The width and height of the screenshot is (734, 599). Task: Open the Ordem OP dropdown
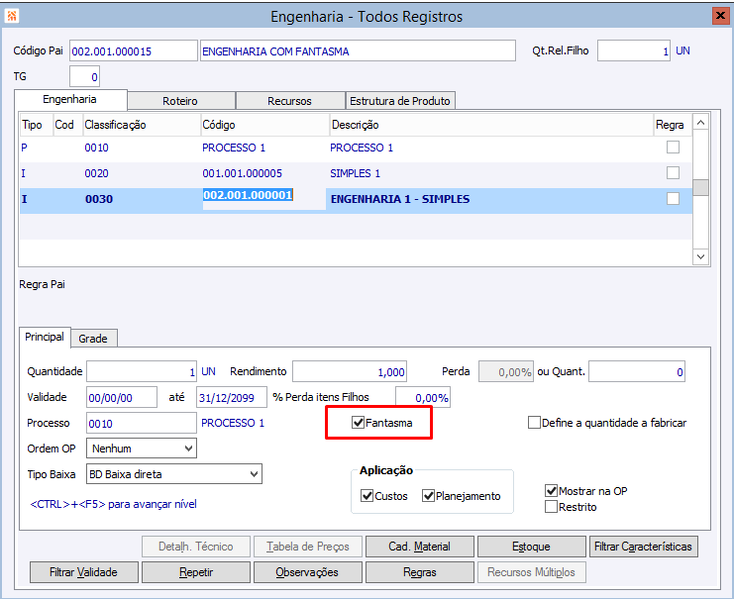coord(141,448)
